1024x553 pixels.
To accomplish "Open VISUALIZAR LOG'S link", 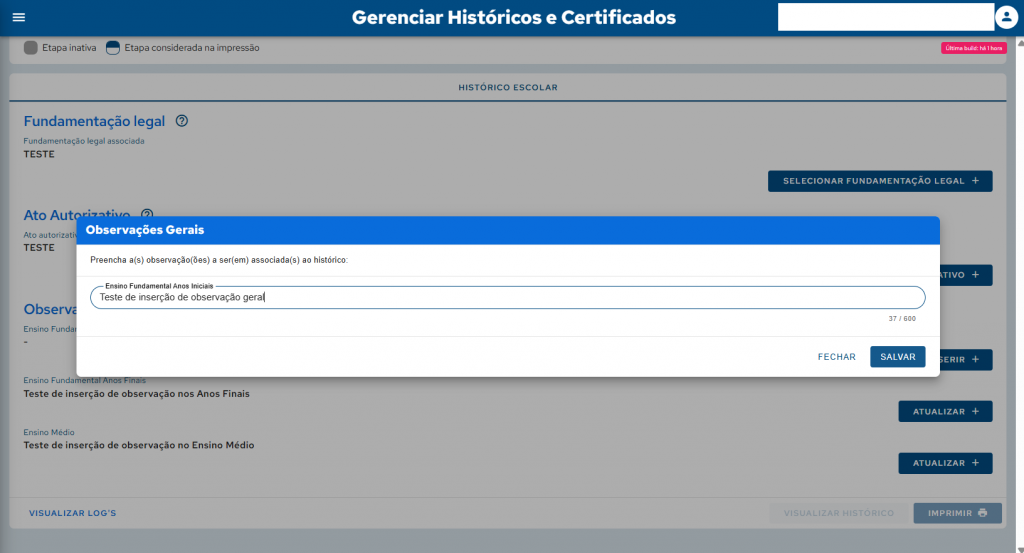I will pos(73,513).
